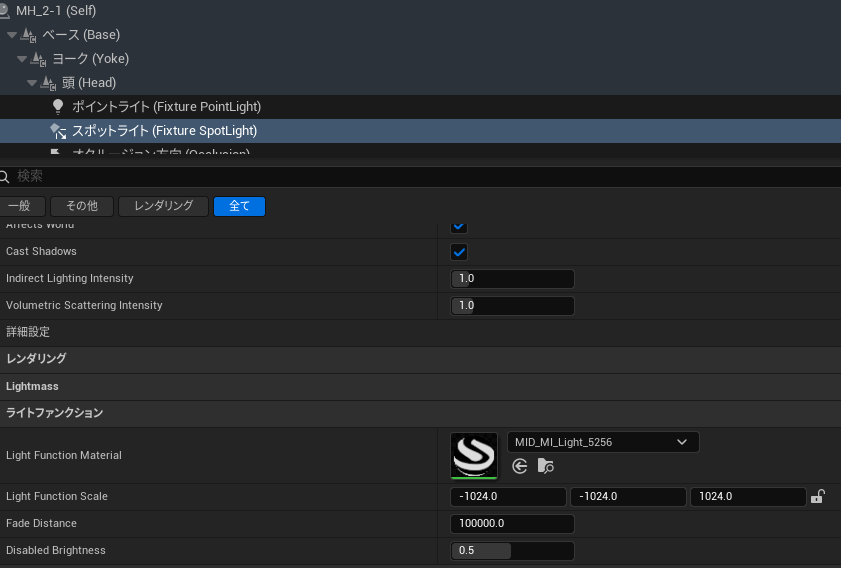
Task: Click the Disabled Brightness 0.5 slider
Action: pyautogui.click(x=512, y=551)
